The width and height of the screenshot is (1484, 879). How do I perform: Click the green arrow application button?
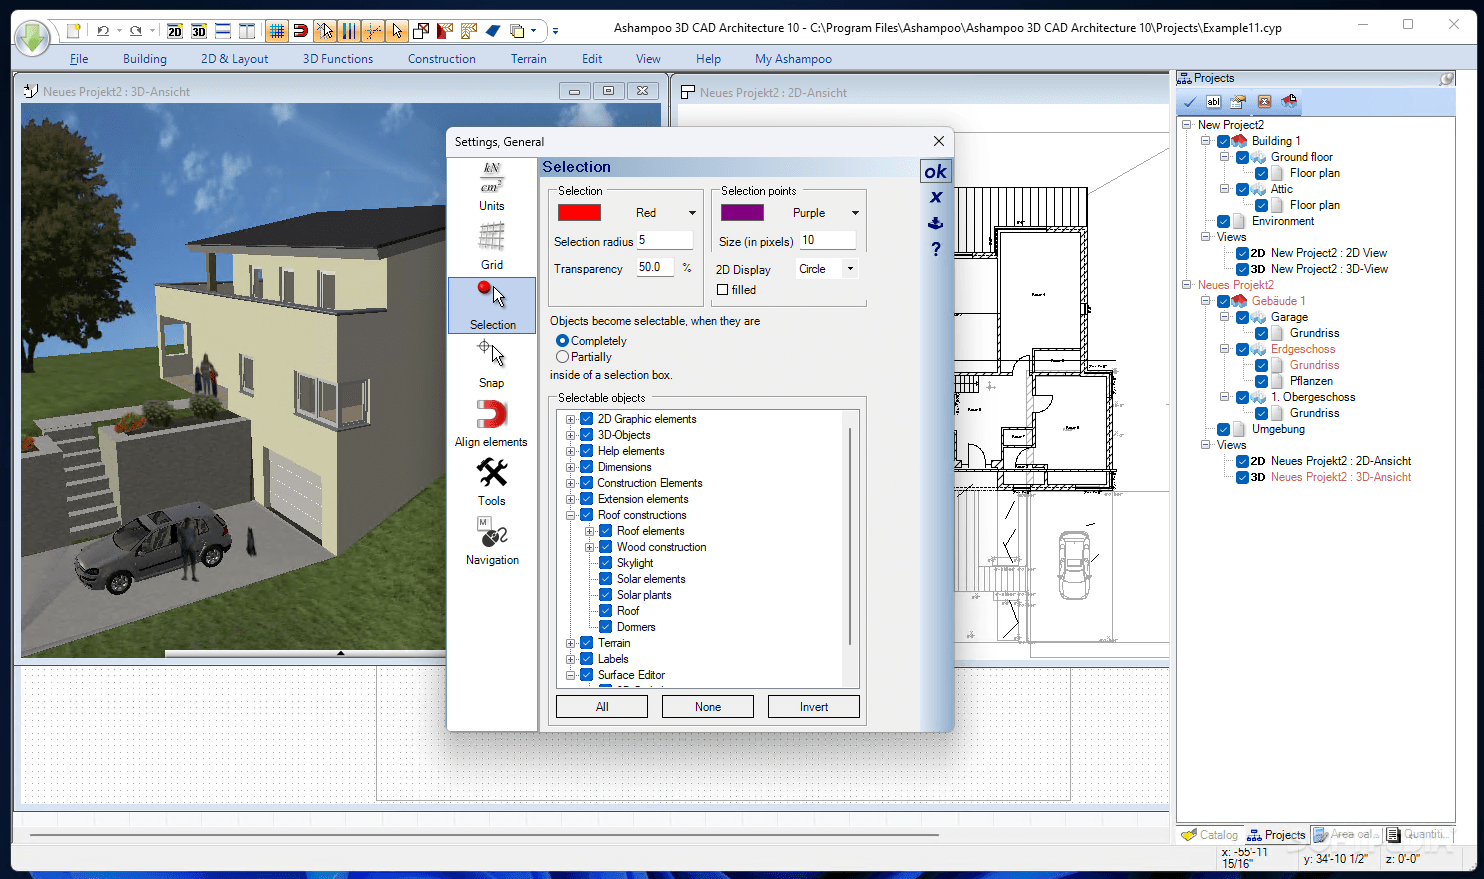click(x=32, y=38)
